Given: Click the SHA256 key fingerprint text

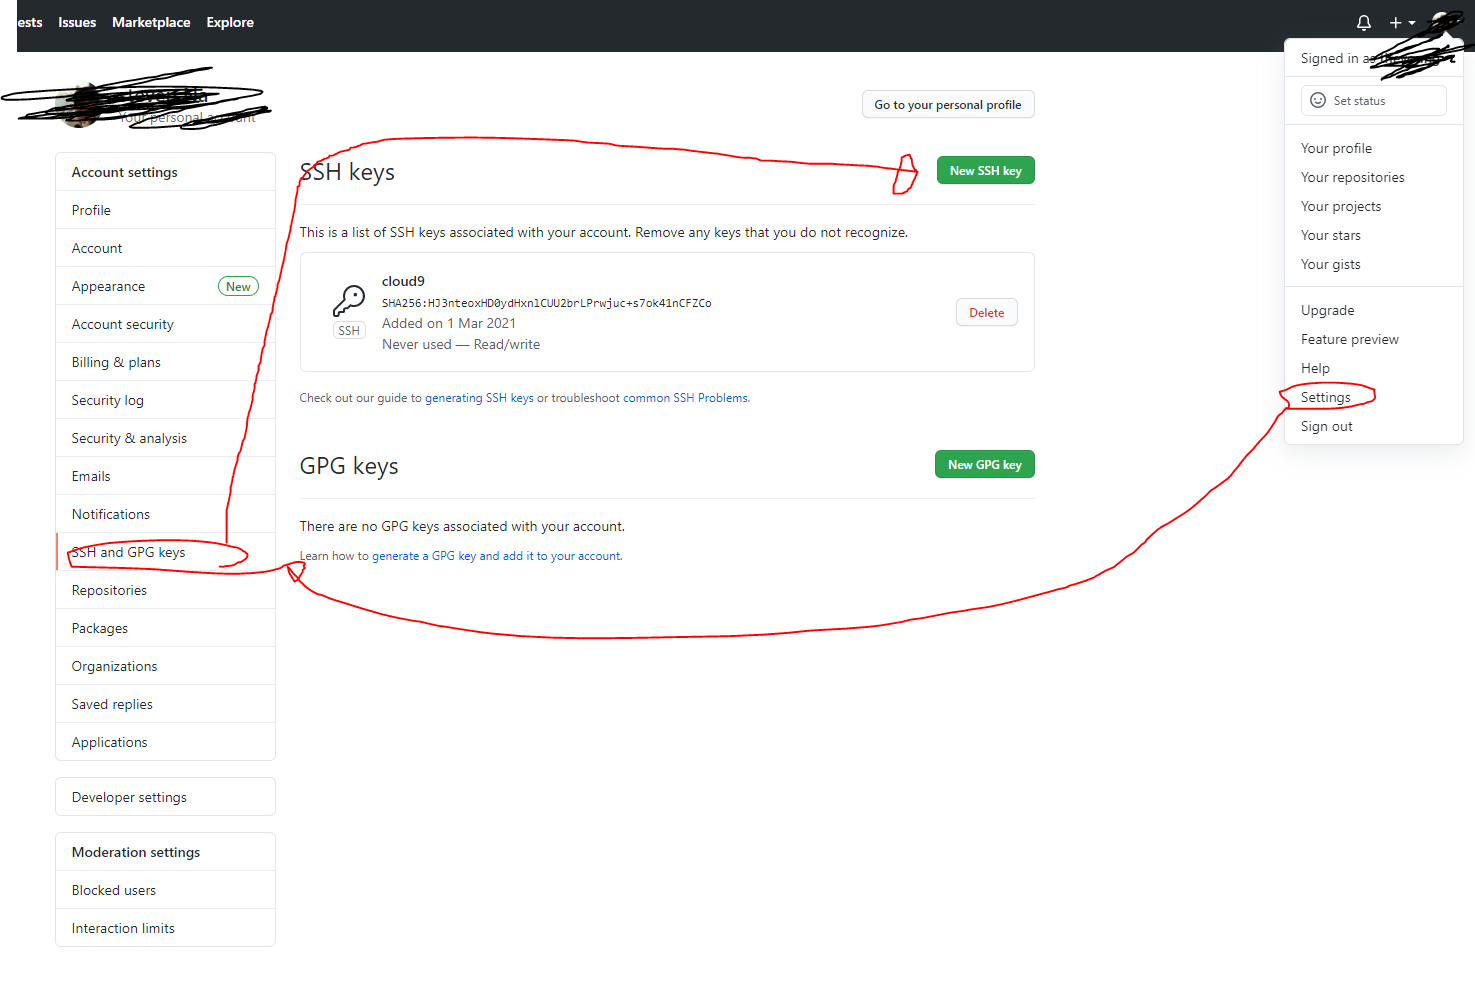Looking at the screenshot, I should (547, 303).
